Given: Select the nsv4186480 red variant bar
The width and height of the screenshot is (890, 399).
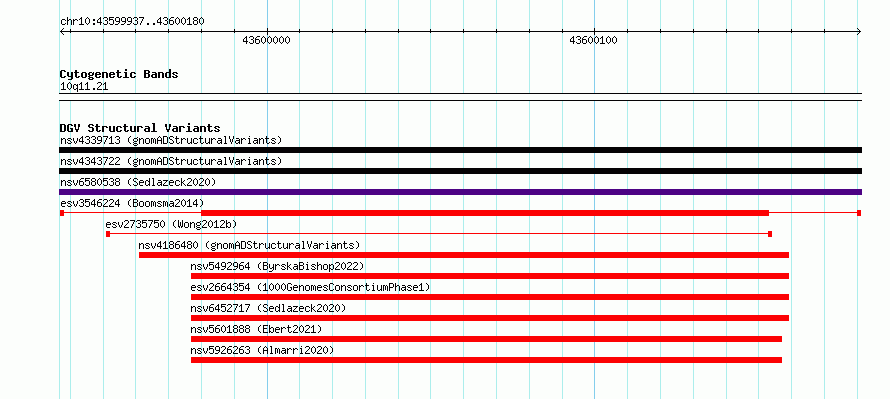Looking at the screenshot, I should (464, 255).
